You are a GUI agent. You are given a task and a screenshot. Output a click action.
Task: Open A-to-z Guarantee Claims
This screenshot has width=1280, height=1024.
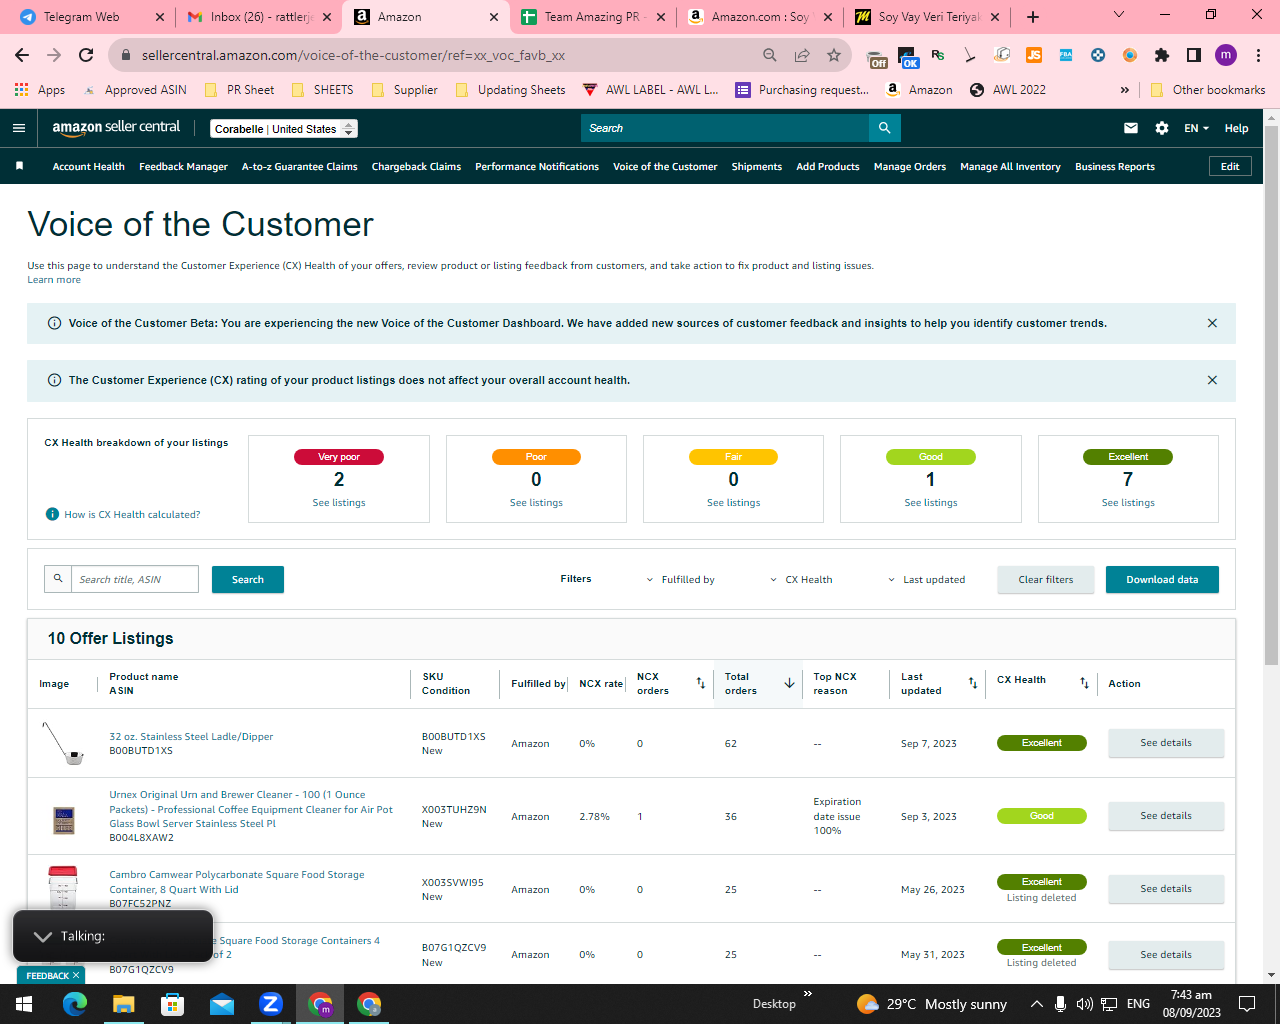[300, 166]
